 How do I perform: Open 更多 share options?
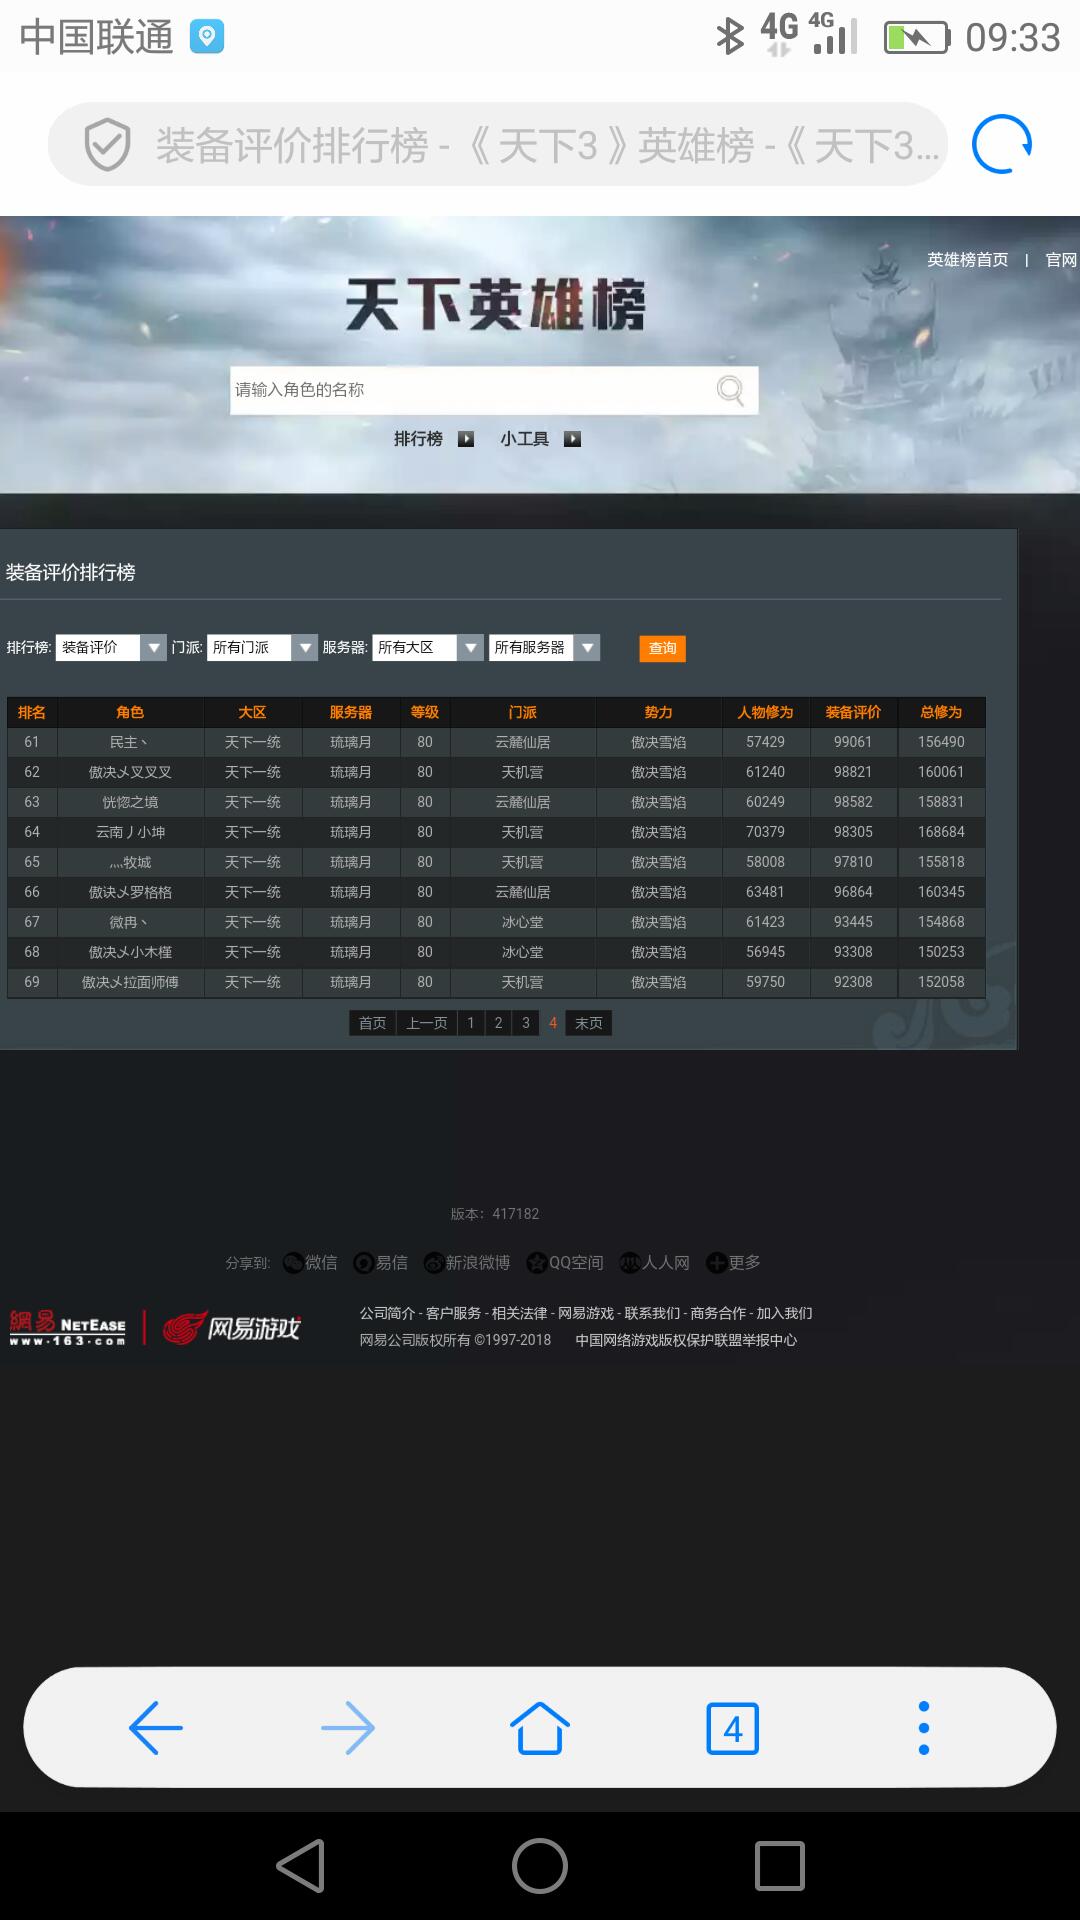[734, 1263]
